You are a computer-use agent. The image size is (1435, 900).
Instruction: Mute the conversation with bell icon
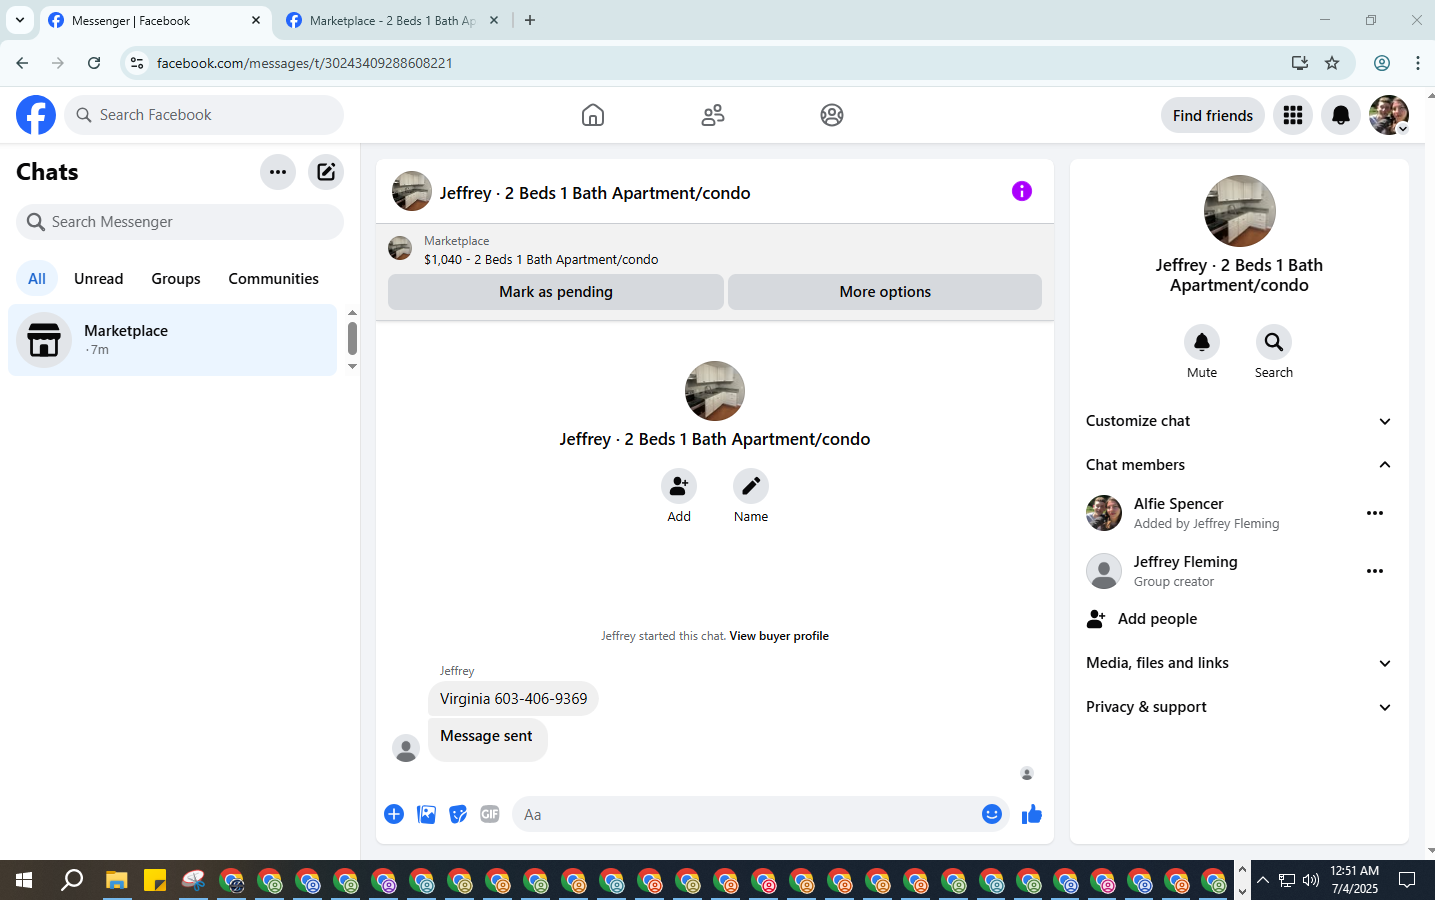1202,342
